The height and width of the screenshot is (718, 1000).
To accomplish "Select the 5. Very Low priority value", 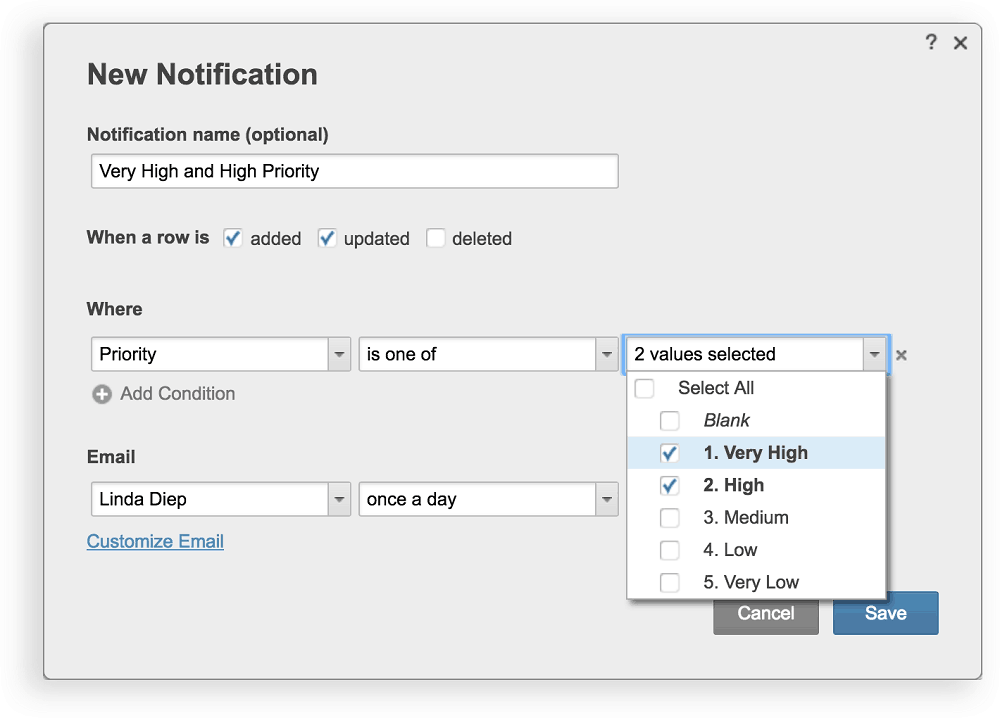I will 670,582.
